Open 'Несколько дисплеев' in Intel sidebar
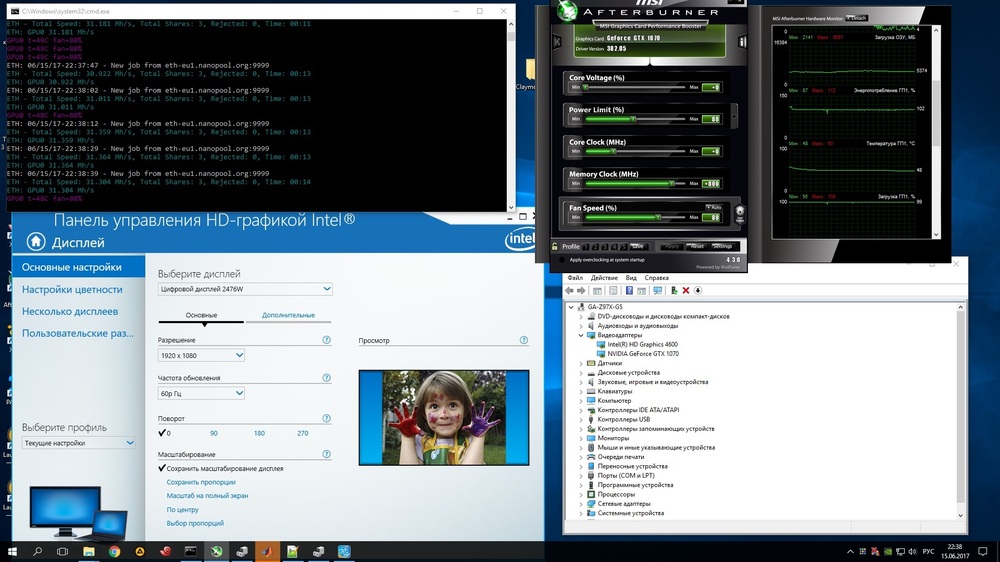This screenshot has height=562, width=1000. pyautogui.click(x=70, y=311)
